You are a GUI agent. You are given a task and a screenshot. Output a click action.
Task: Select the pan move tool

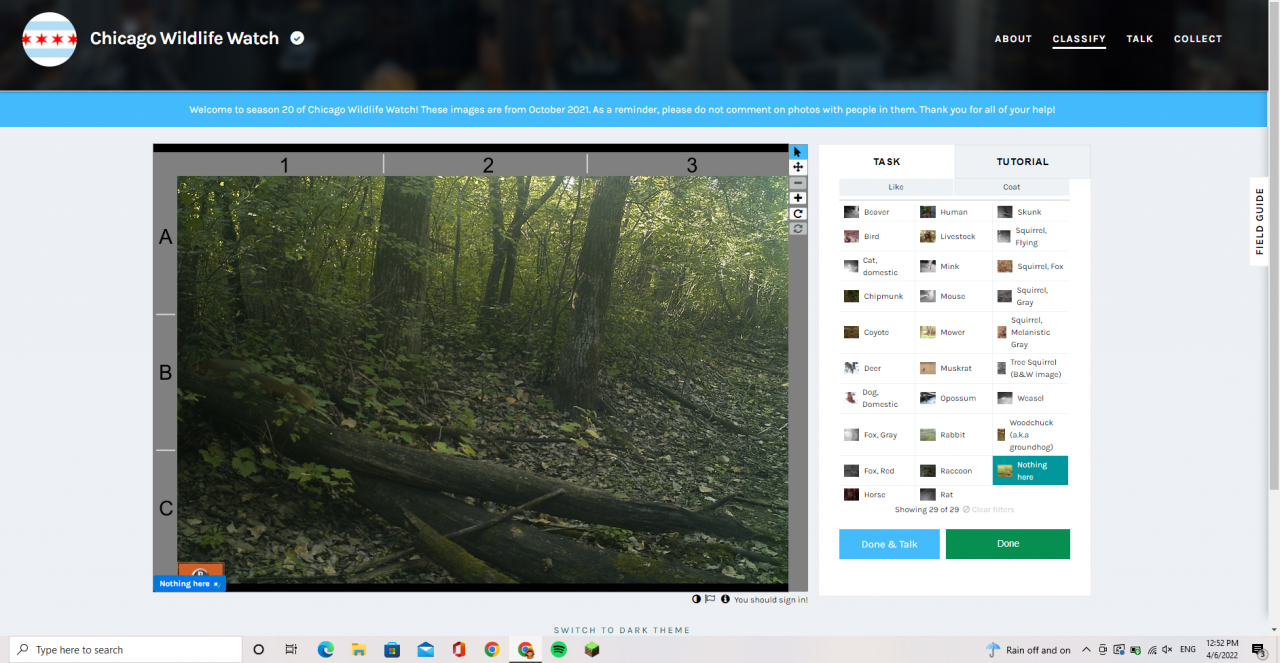coord(798,167)
